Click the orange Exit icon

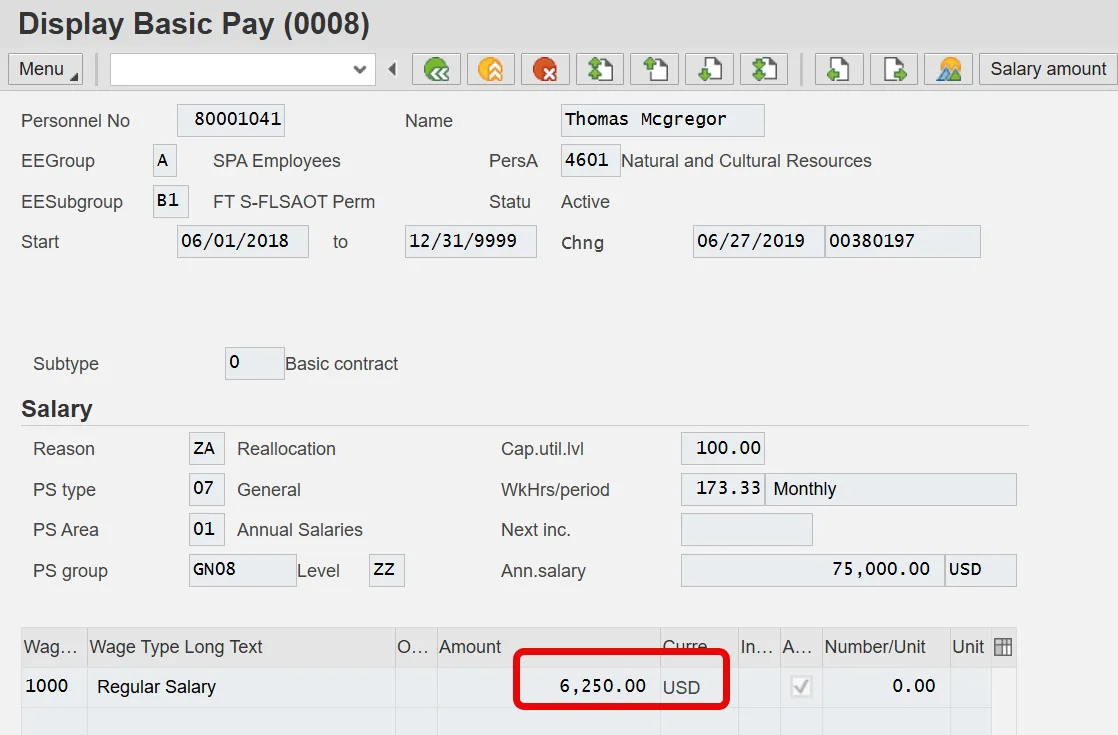[491, 69]
